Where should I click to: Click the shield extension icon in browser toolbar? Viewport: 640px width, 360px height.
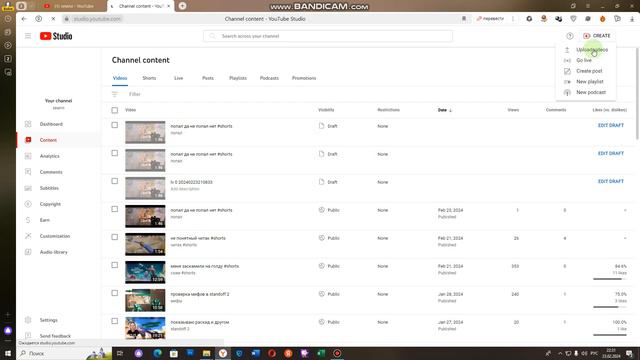[x=573, y=19]
